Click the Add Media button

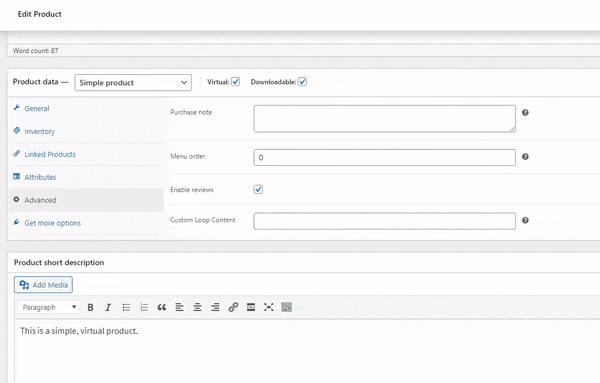coord(43,285)
